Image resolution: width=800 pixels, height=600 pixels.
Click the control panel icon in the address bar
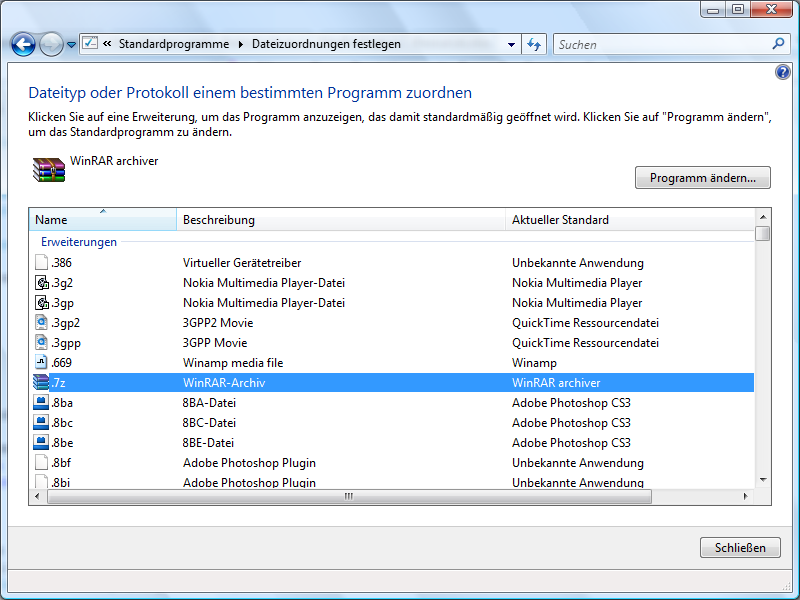coord(90,43)
